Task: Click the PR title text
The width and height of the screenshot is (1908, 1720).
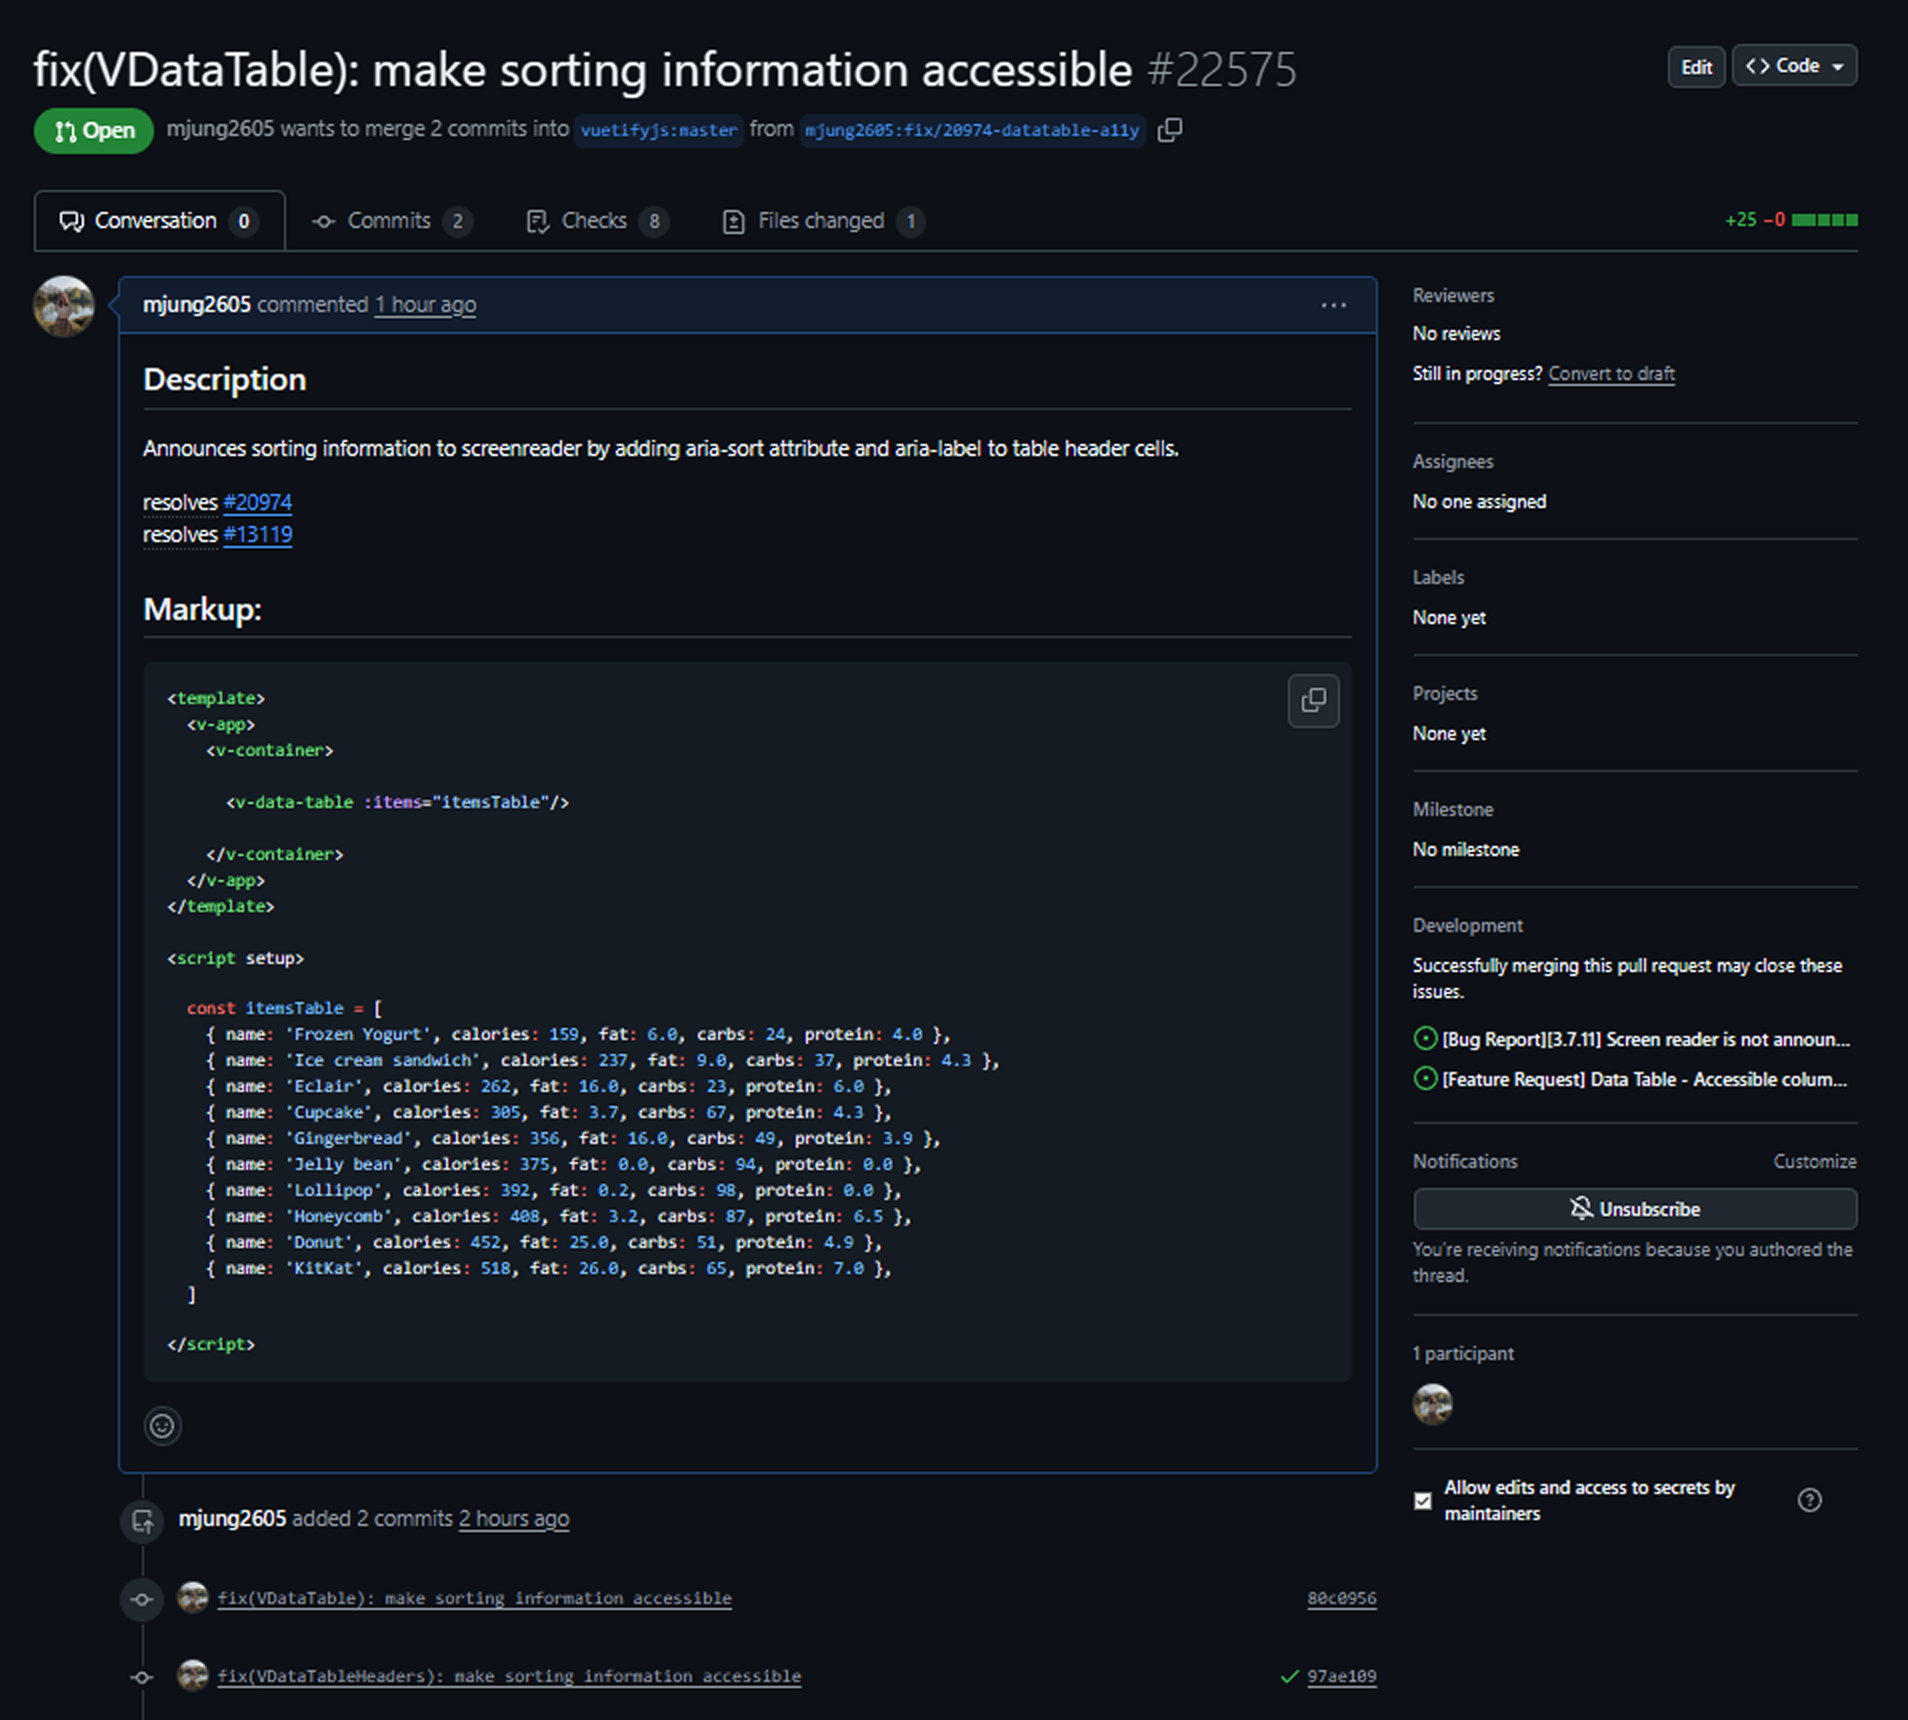Action: coord(583,70)
